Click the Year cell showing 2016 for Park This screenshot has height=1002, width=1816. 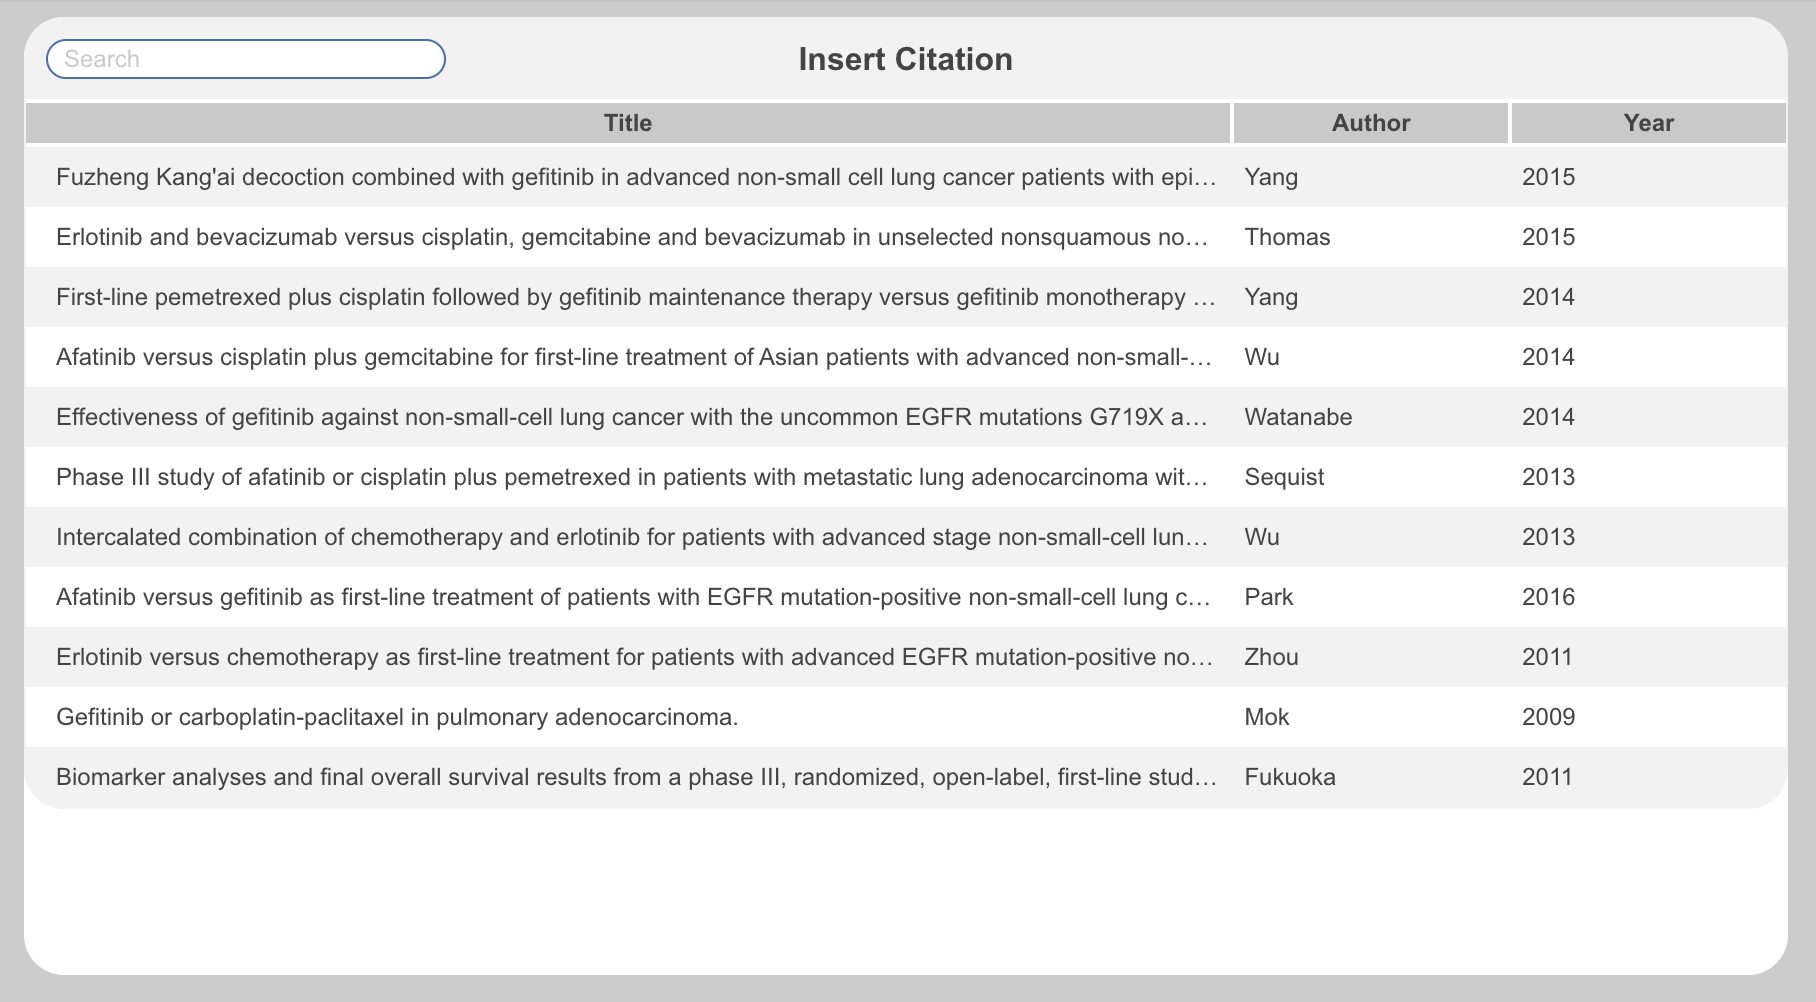pyautogui.click(x=1548, y=597)
